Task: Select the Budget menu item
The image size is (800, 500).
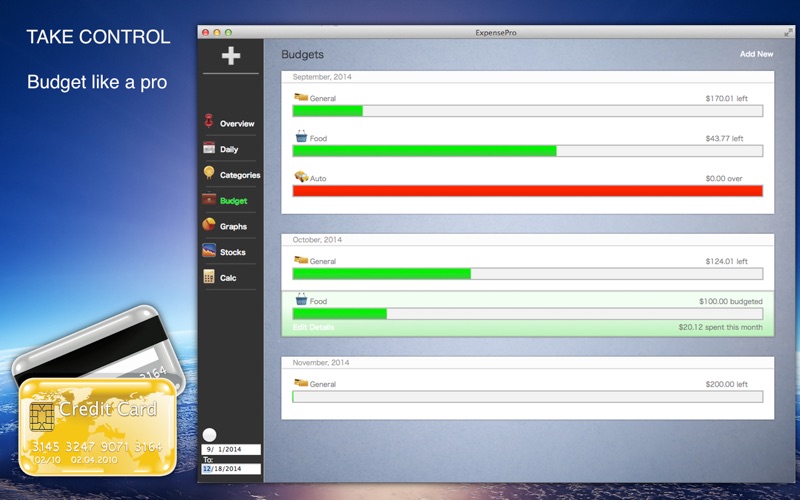Action: pos(234,201)
